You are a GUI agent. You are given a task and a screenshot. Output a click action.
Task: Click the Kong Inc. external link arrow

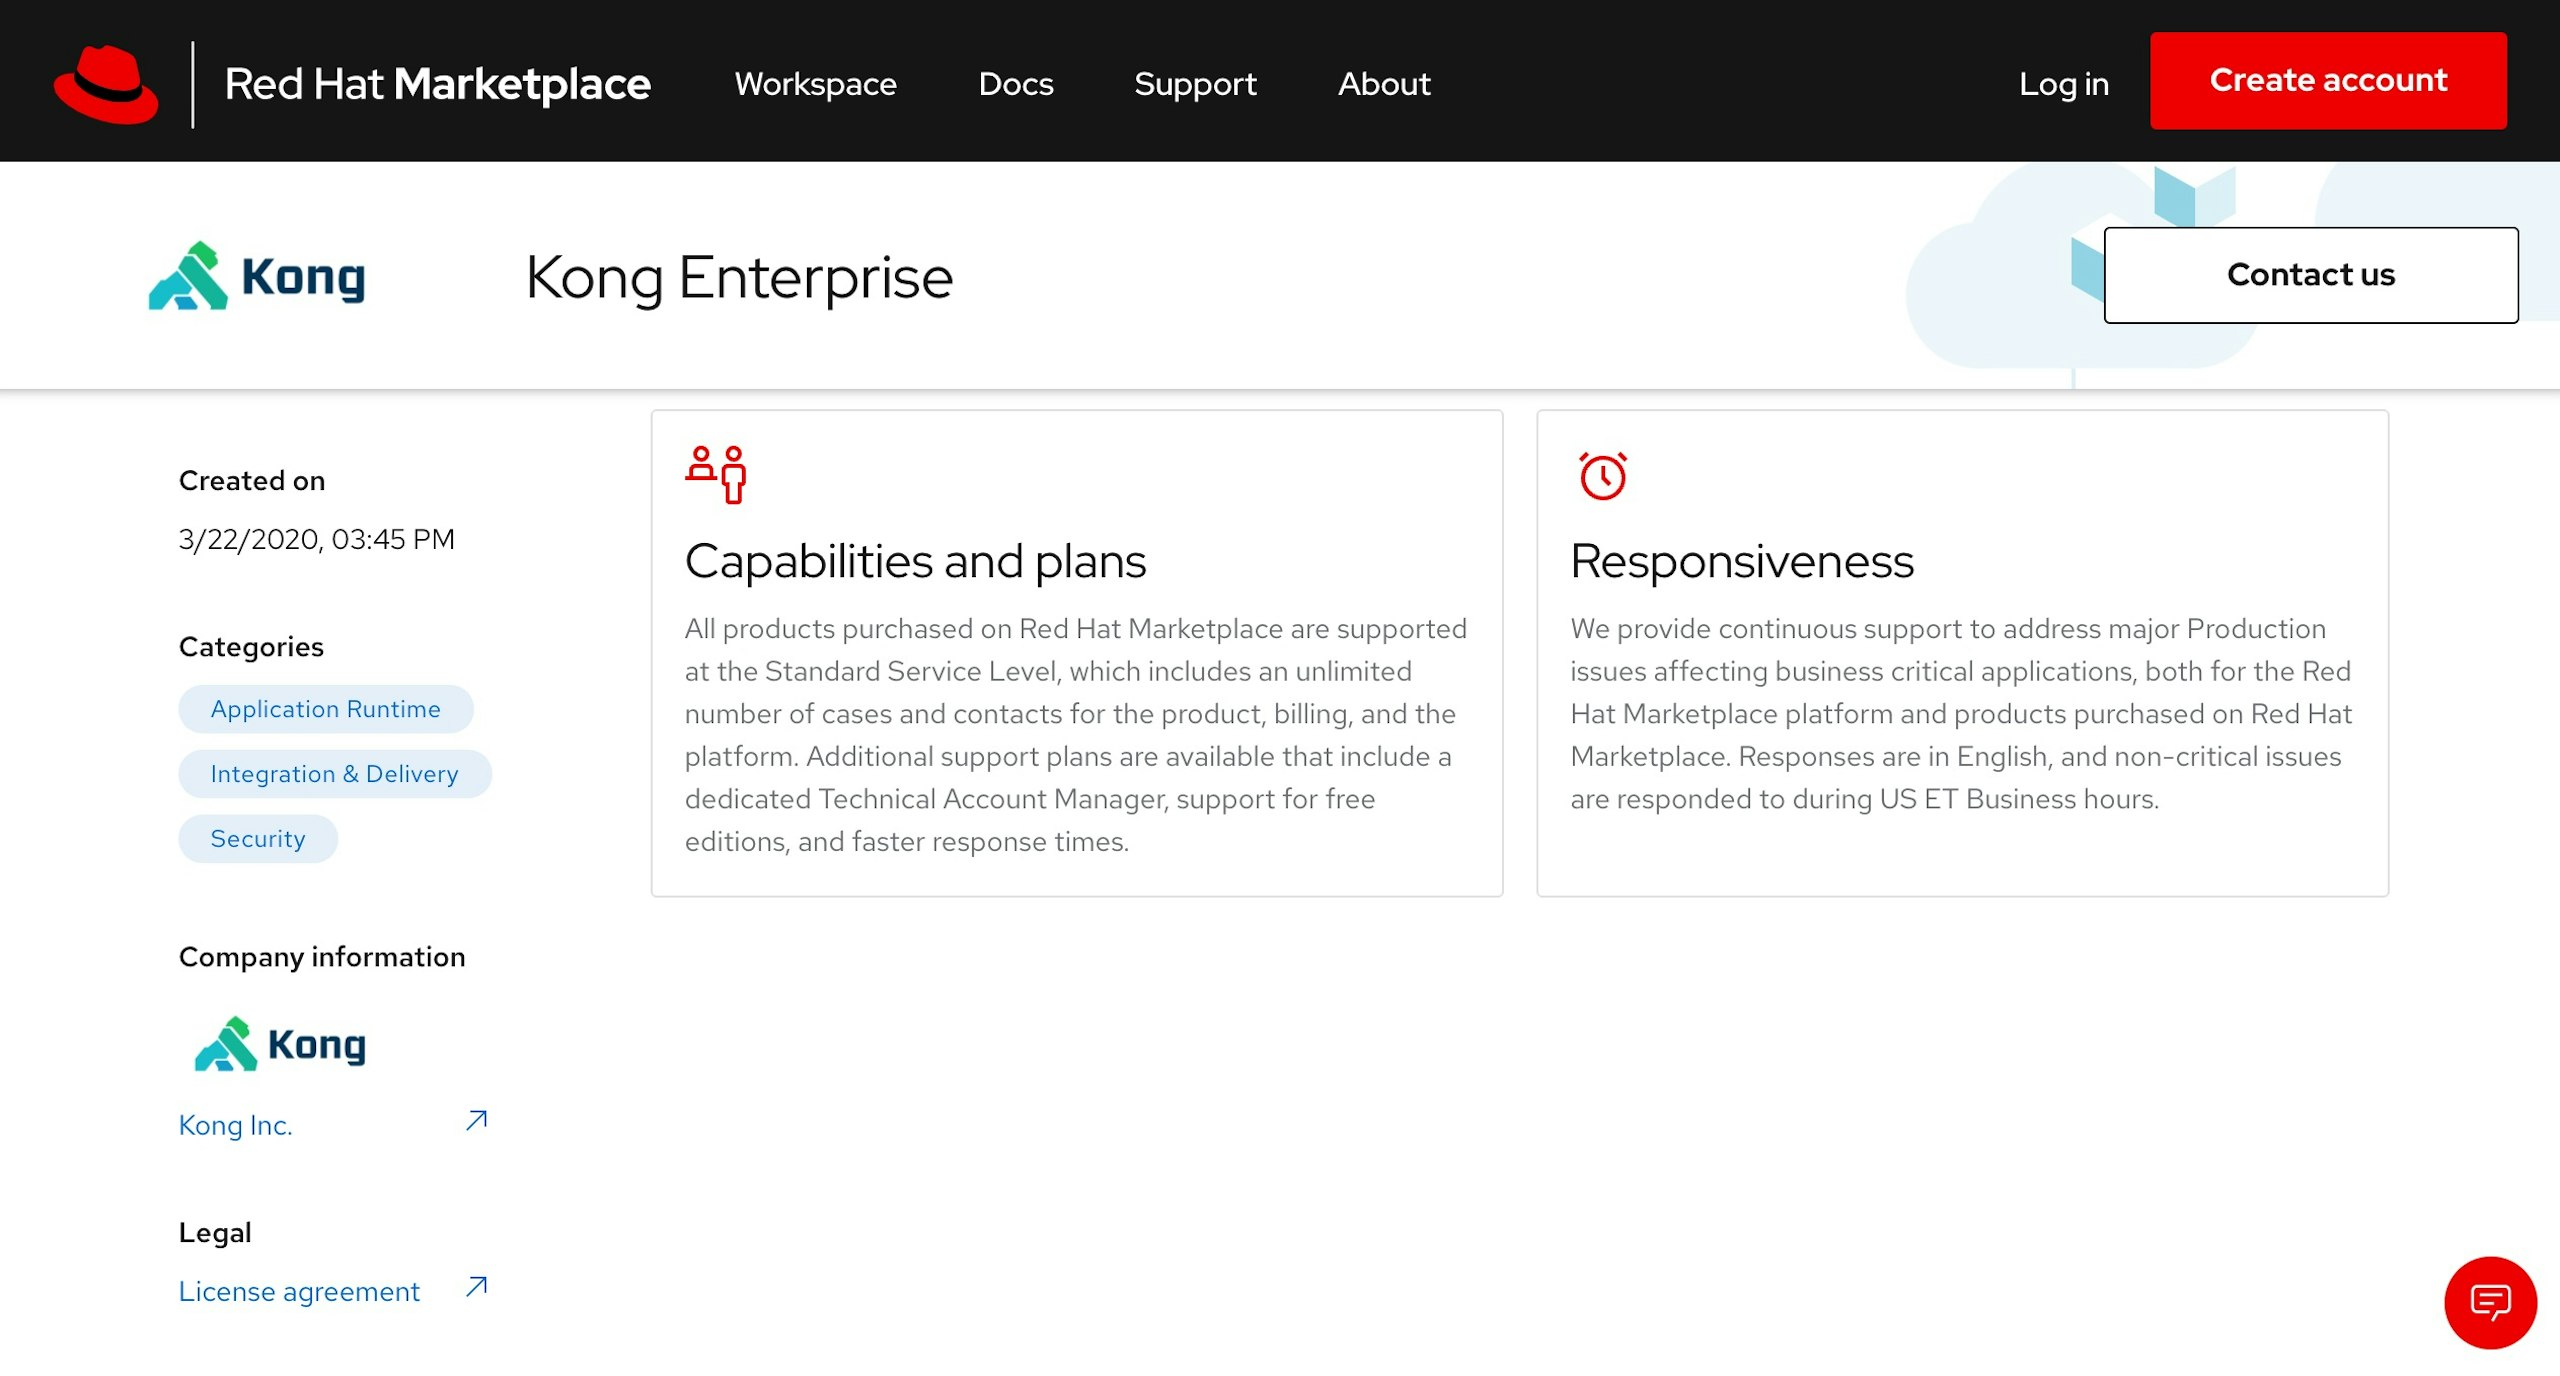(x=476, y=1121)
